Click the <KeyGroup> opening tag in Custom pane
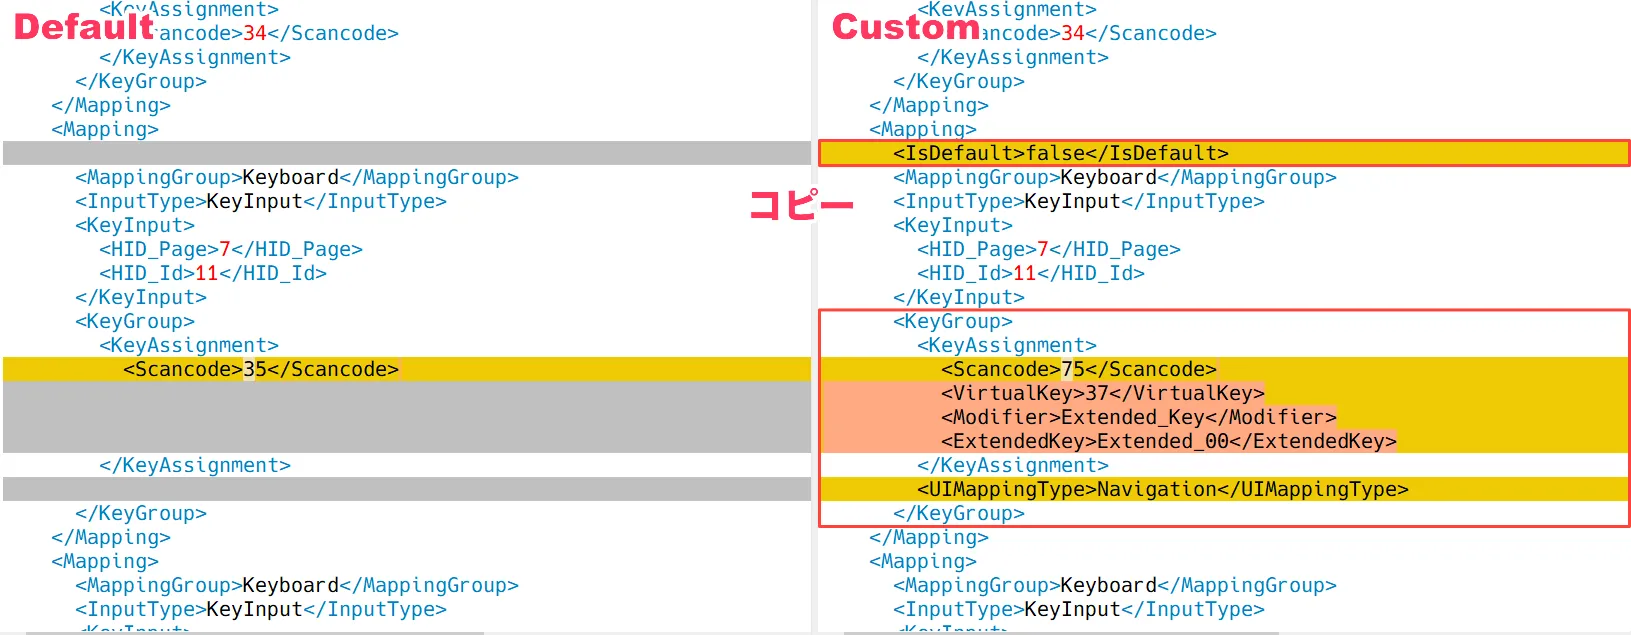1631x635 pixels. (x=953, y=321)
